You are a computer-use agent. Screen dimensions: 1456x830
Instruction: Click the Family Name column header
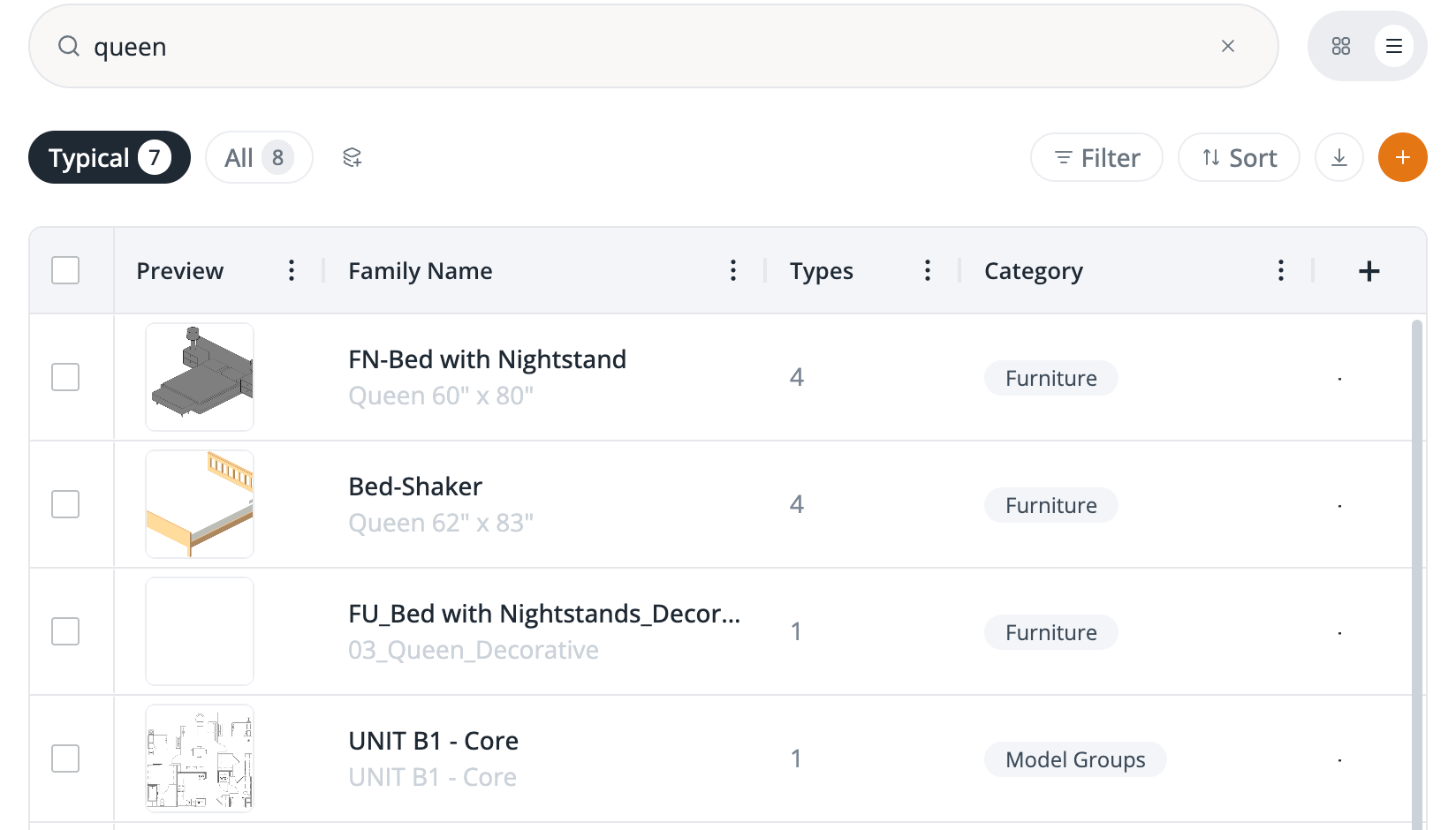point(420,271)
